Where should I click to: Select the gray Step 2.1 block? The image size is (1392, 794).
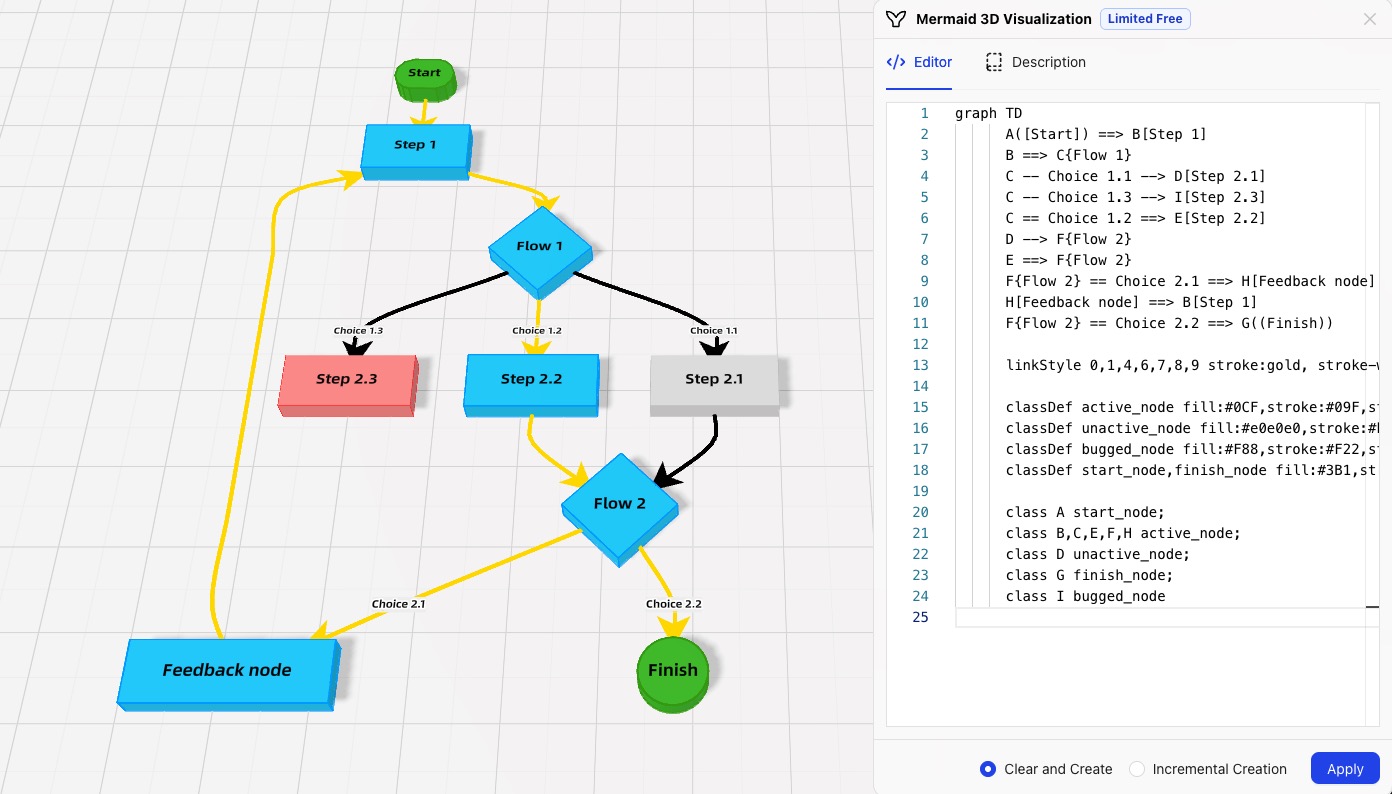(713, 381)
